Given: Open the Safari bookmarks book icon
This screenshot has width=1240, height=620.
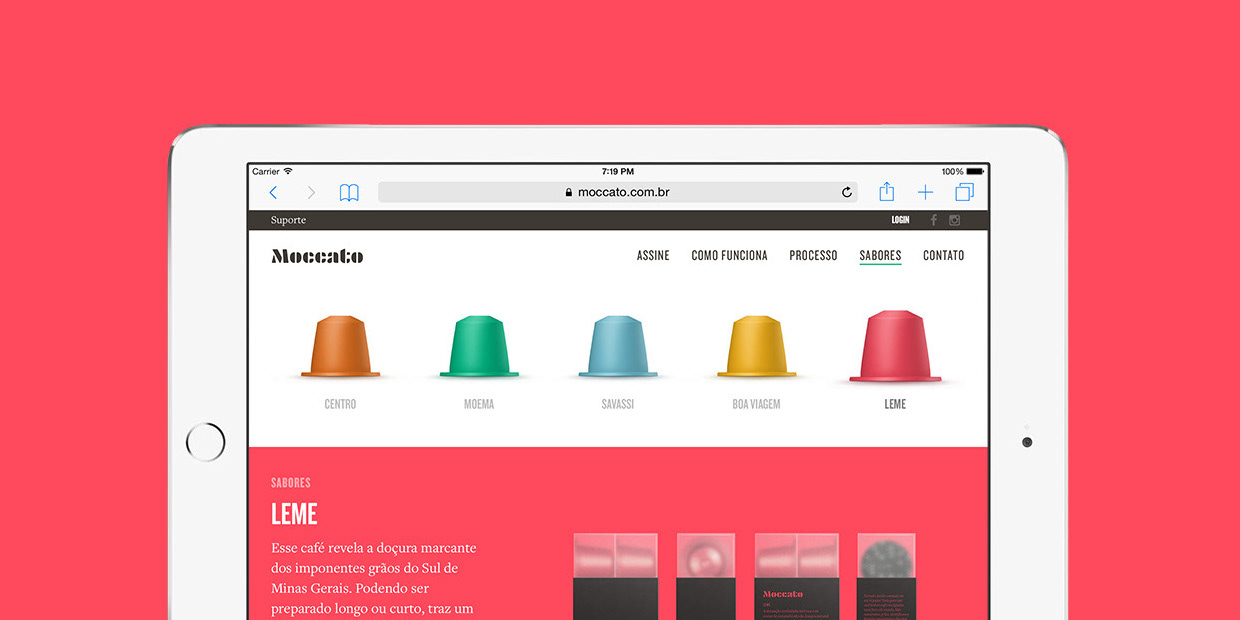Looking at the screenshot, I should point(349,192).
